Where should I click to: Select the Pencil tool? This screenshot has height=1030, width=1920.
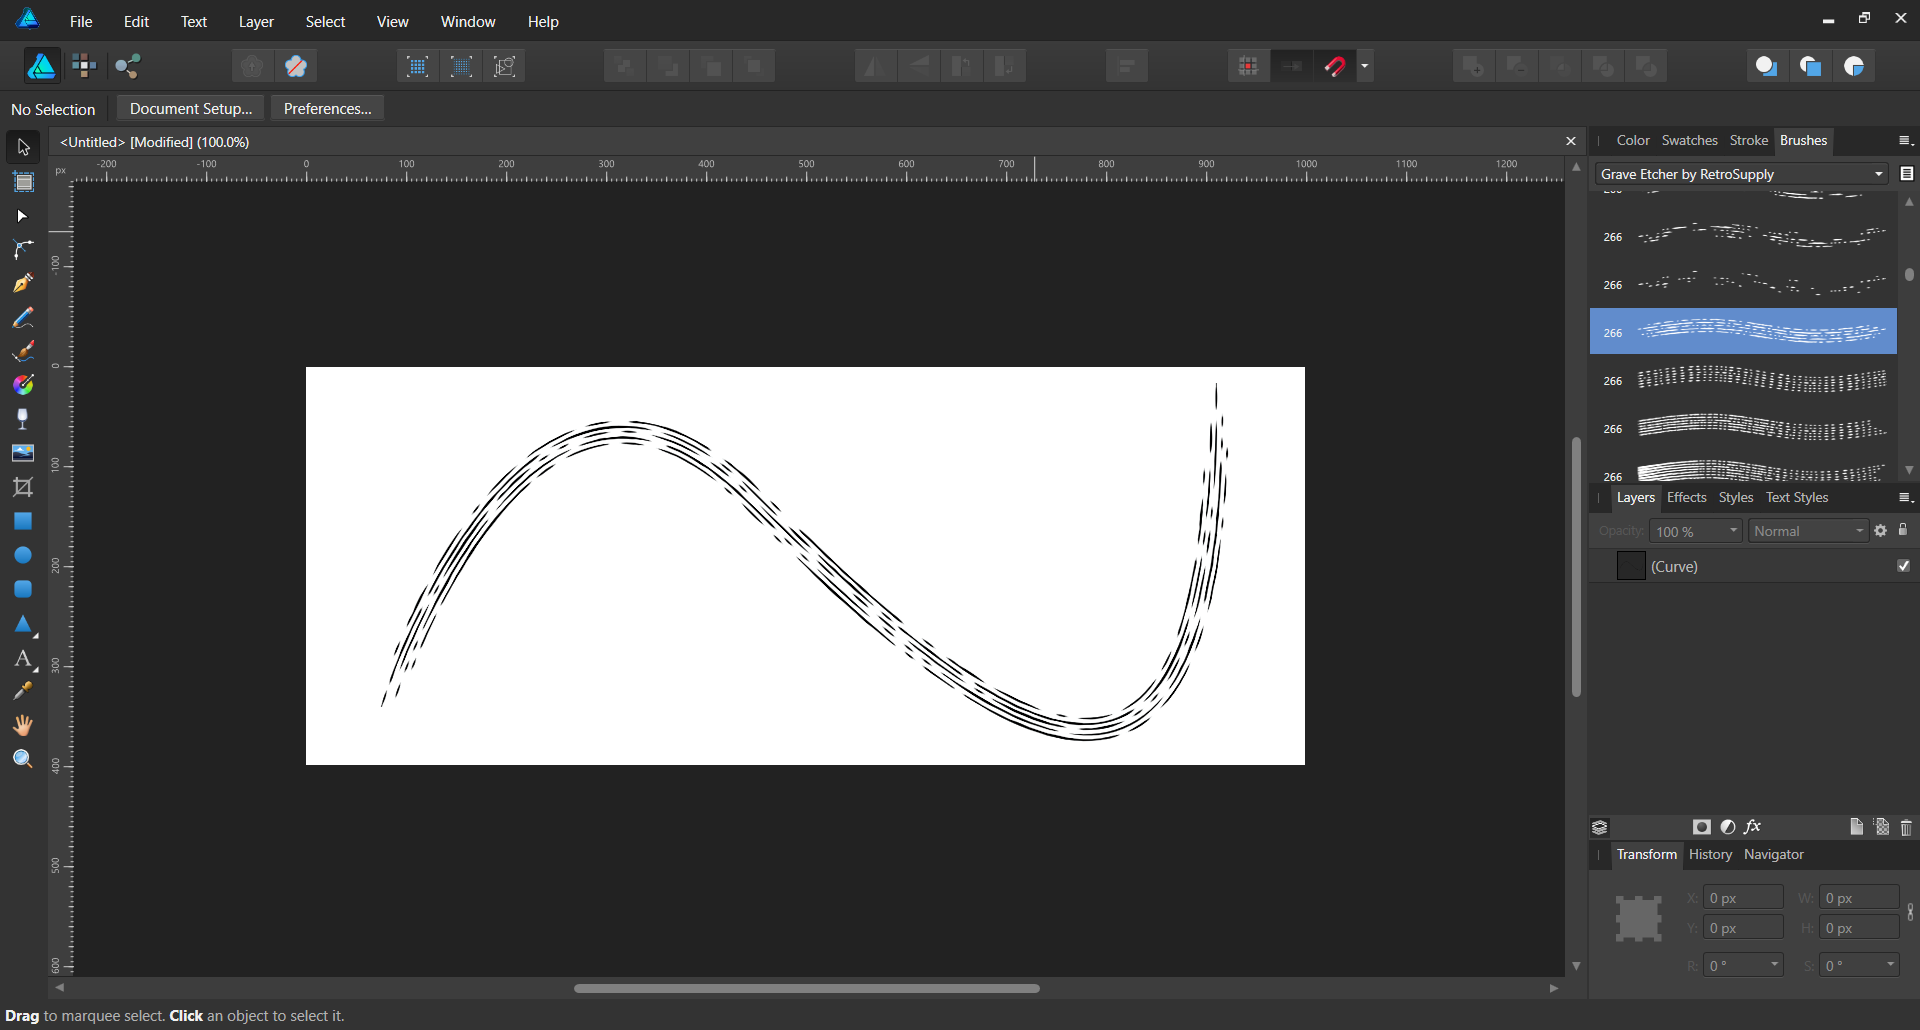tap(23, 318)
